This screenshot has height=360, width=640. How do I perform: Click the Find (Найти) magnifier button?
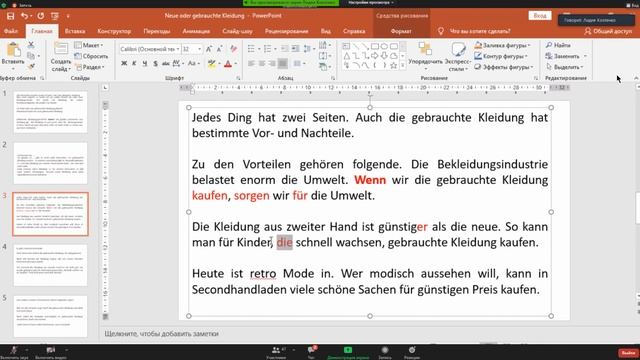tap(559, 45)
